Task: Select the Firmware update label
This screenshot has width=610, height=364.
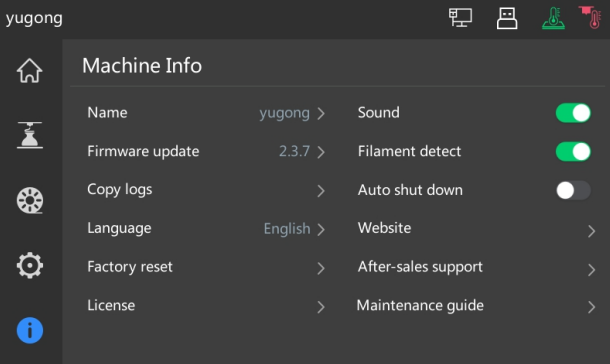Action: coord(143,152)
